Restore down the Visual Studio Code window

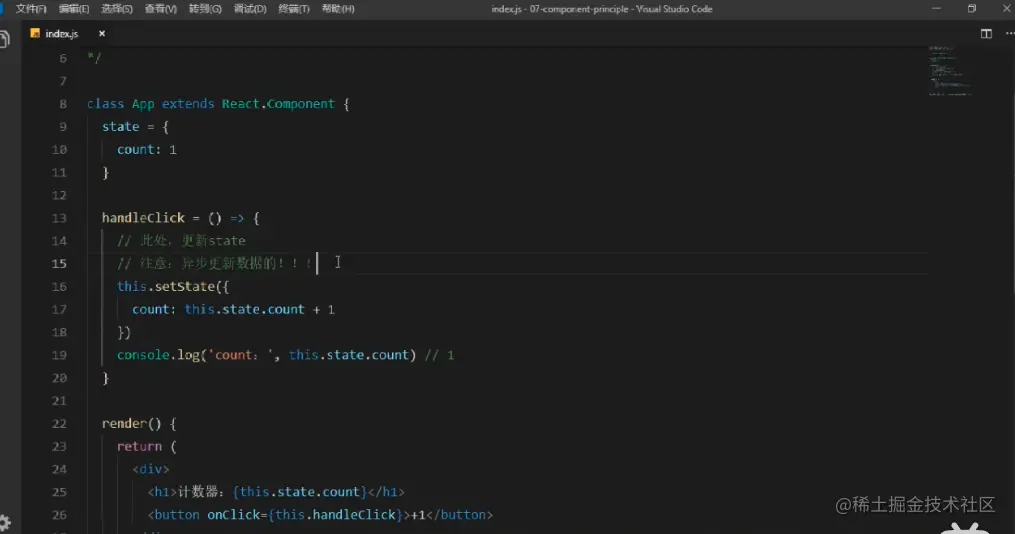tap(972, 8)
